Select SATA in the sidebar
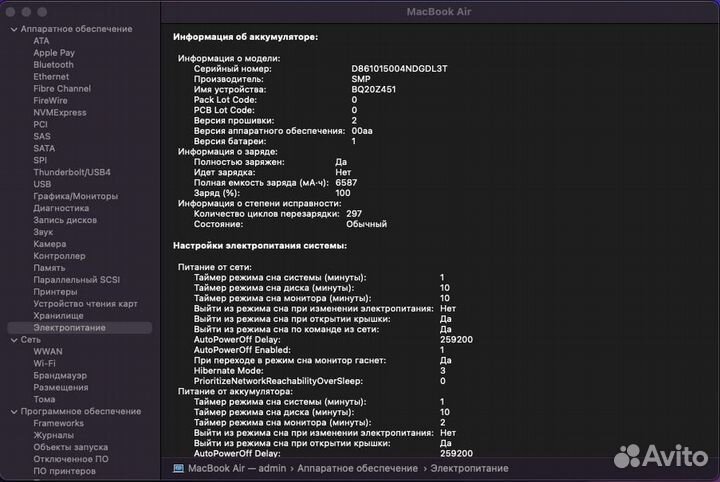Viewport: 720px width, 482px height. click(x=44, y=148)
